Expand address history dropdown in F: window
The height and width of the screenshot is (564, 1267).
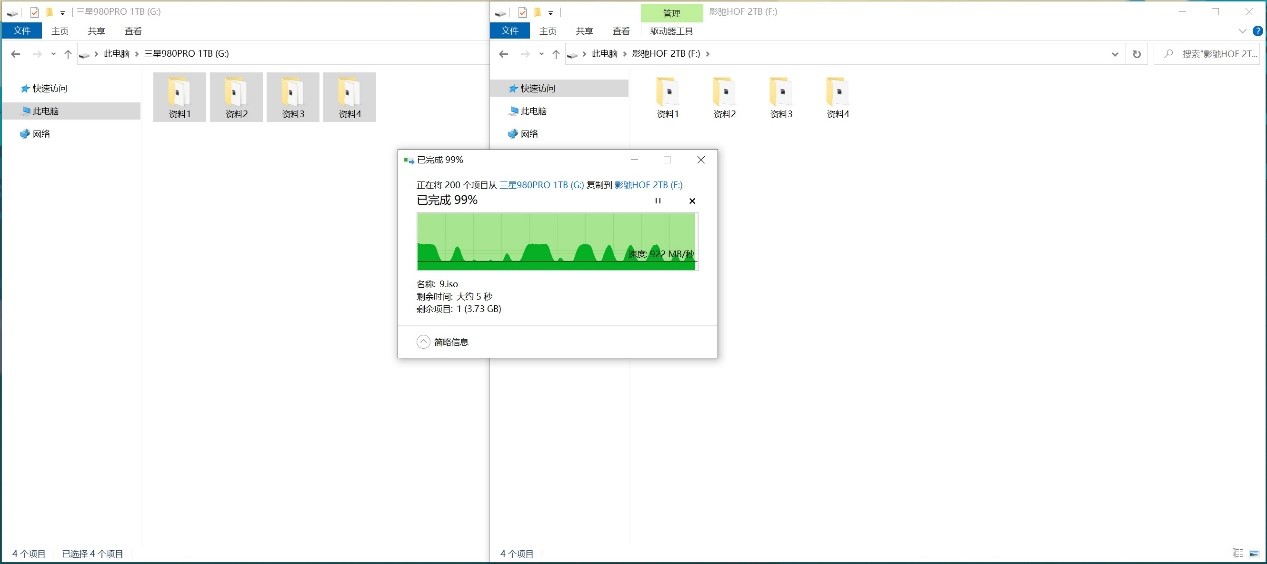[x=1116, y=54]
